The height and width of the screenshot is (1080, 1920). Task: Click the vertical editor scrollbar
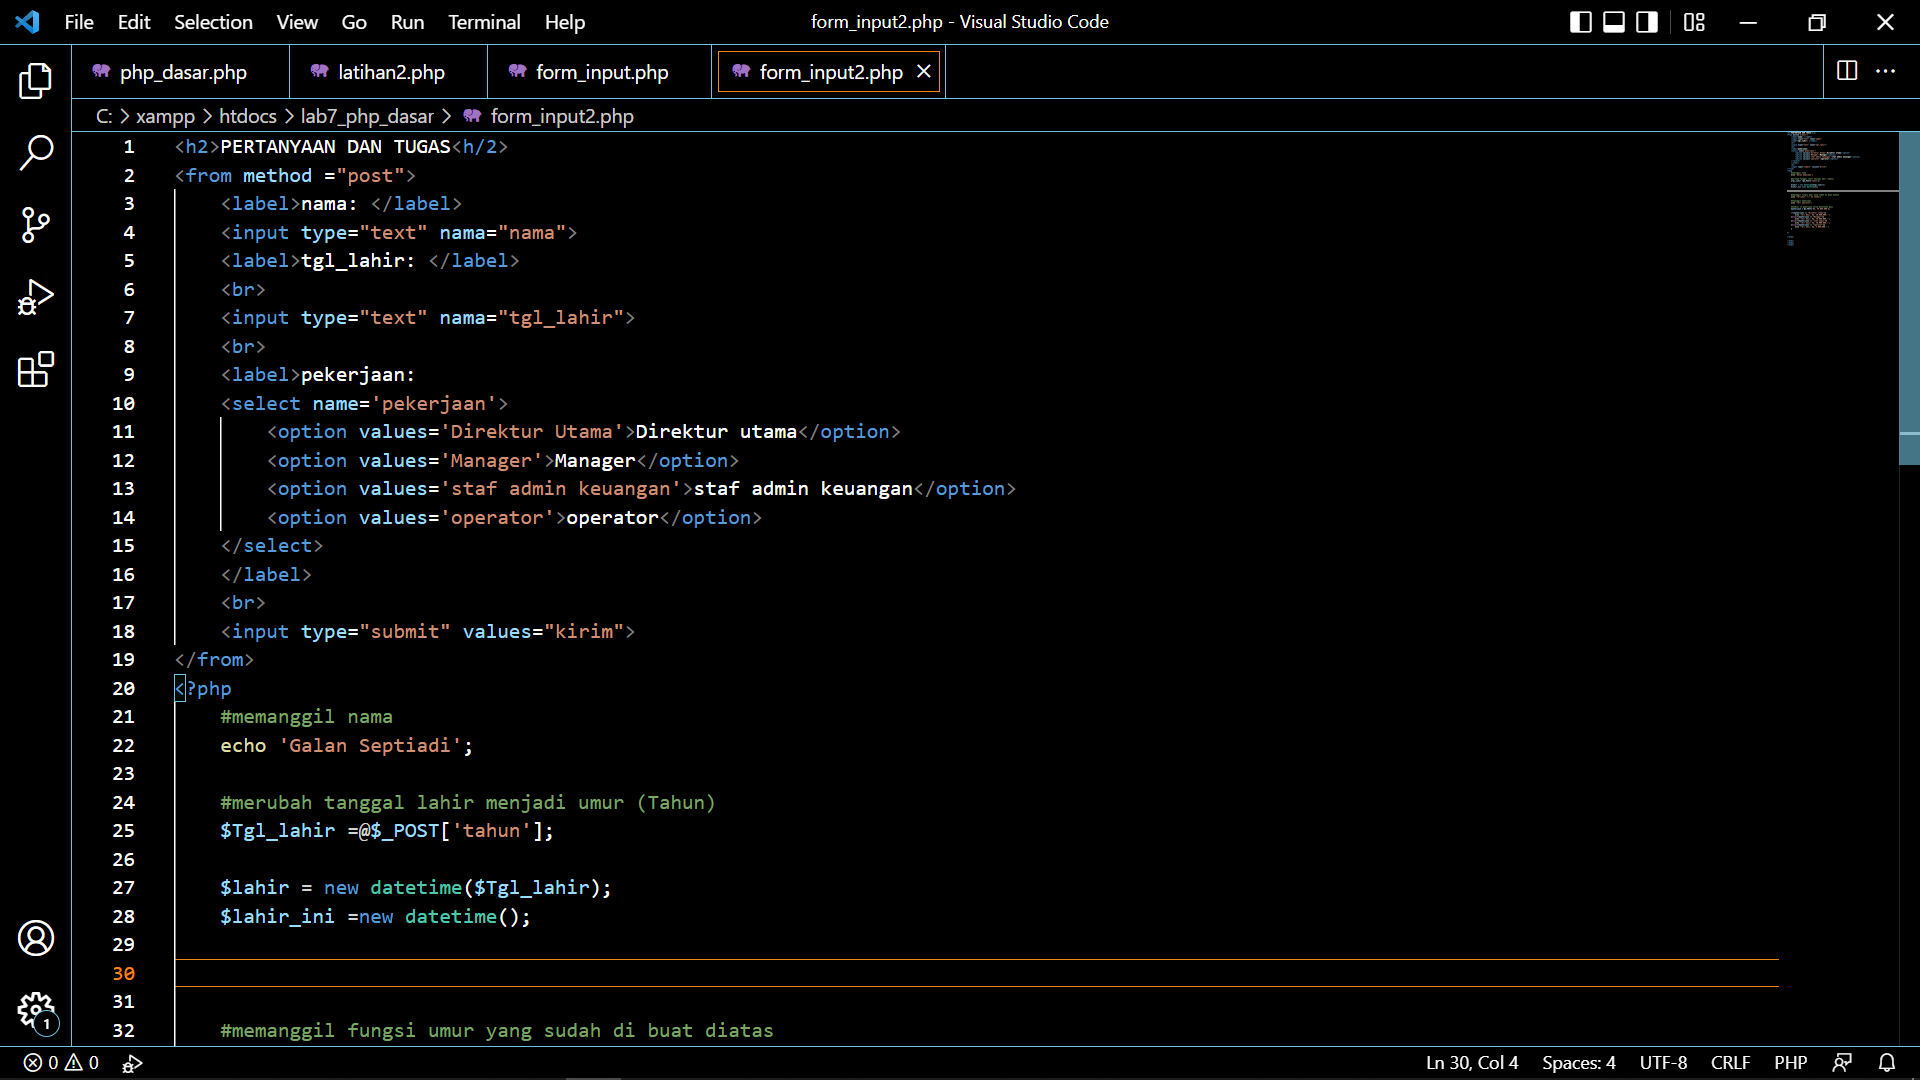(x=1911, y=300)
